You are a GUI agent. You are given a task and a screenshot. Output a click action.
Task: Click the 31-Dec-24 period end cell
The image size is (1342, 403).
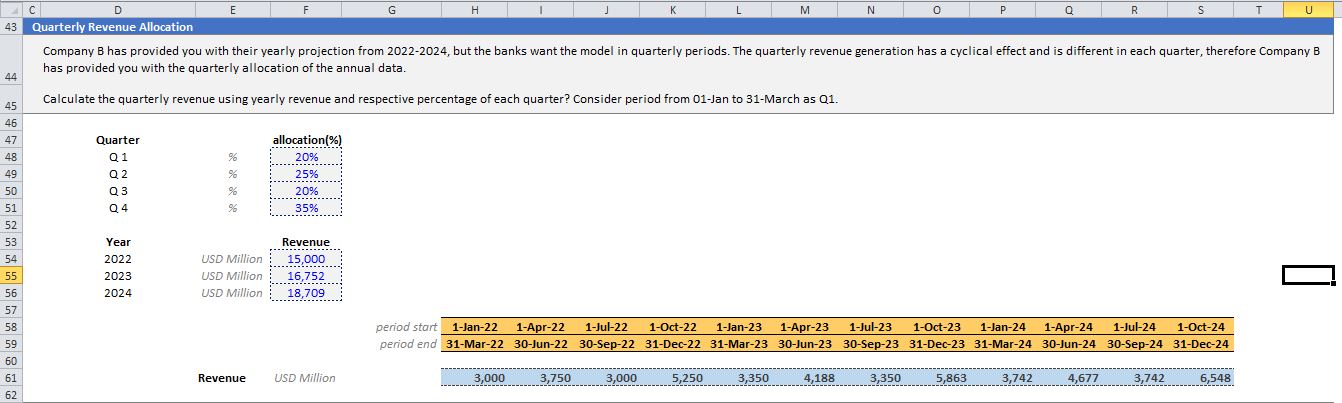point(1201,344)
